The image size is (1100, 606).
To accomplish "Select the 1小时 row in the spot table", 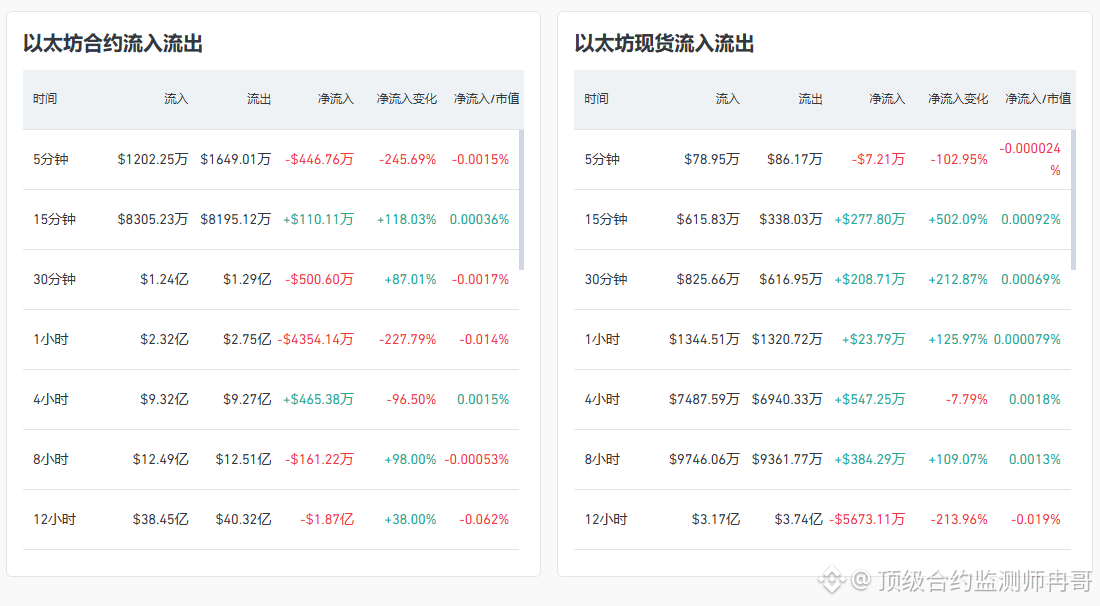I will 822,339.
